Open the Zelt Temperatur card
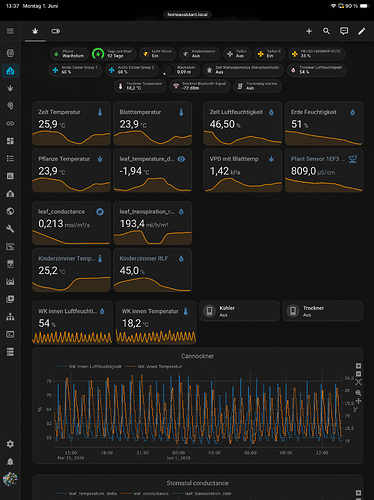 pyautogui.click(x=71, y=124)
